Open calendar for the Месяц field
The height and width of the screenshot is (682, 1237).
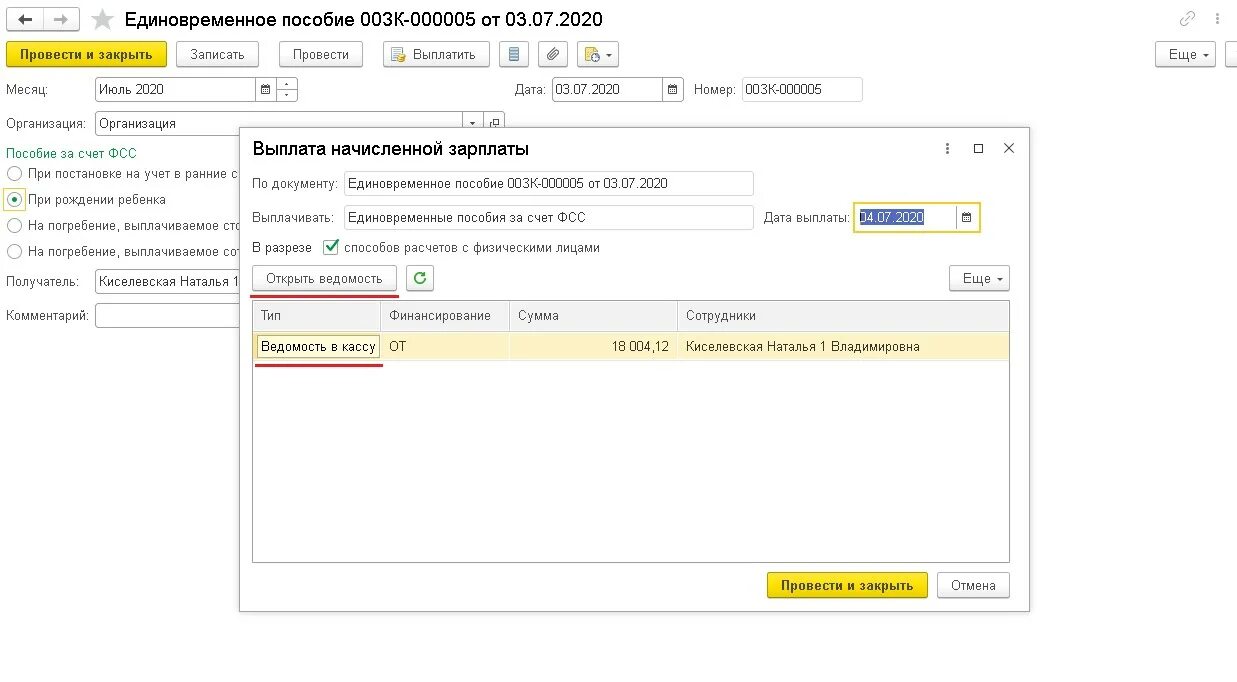pyautogui.click(x=265, y=89)
